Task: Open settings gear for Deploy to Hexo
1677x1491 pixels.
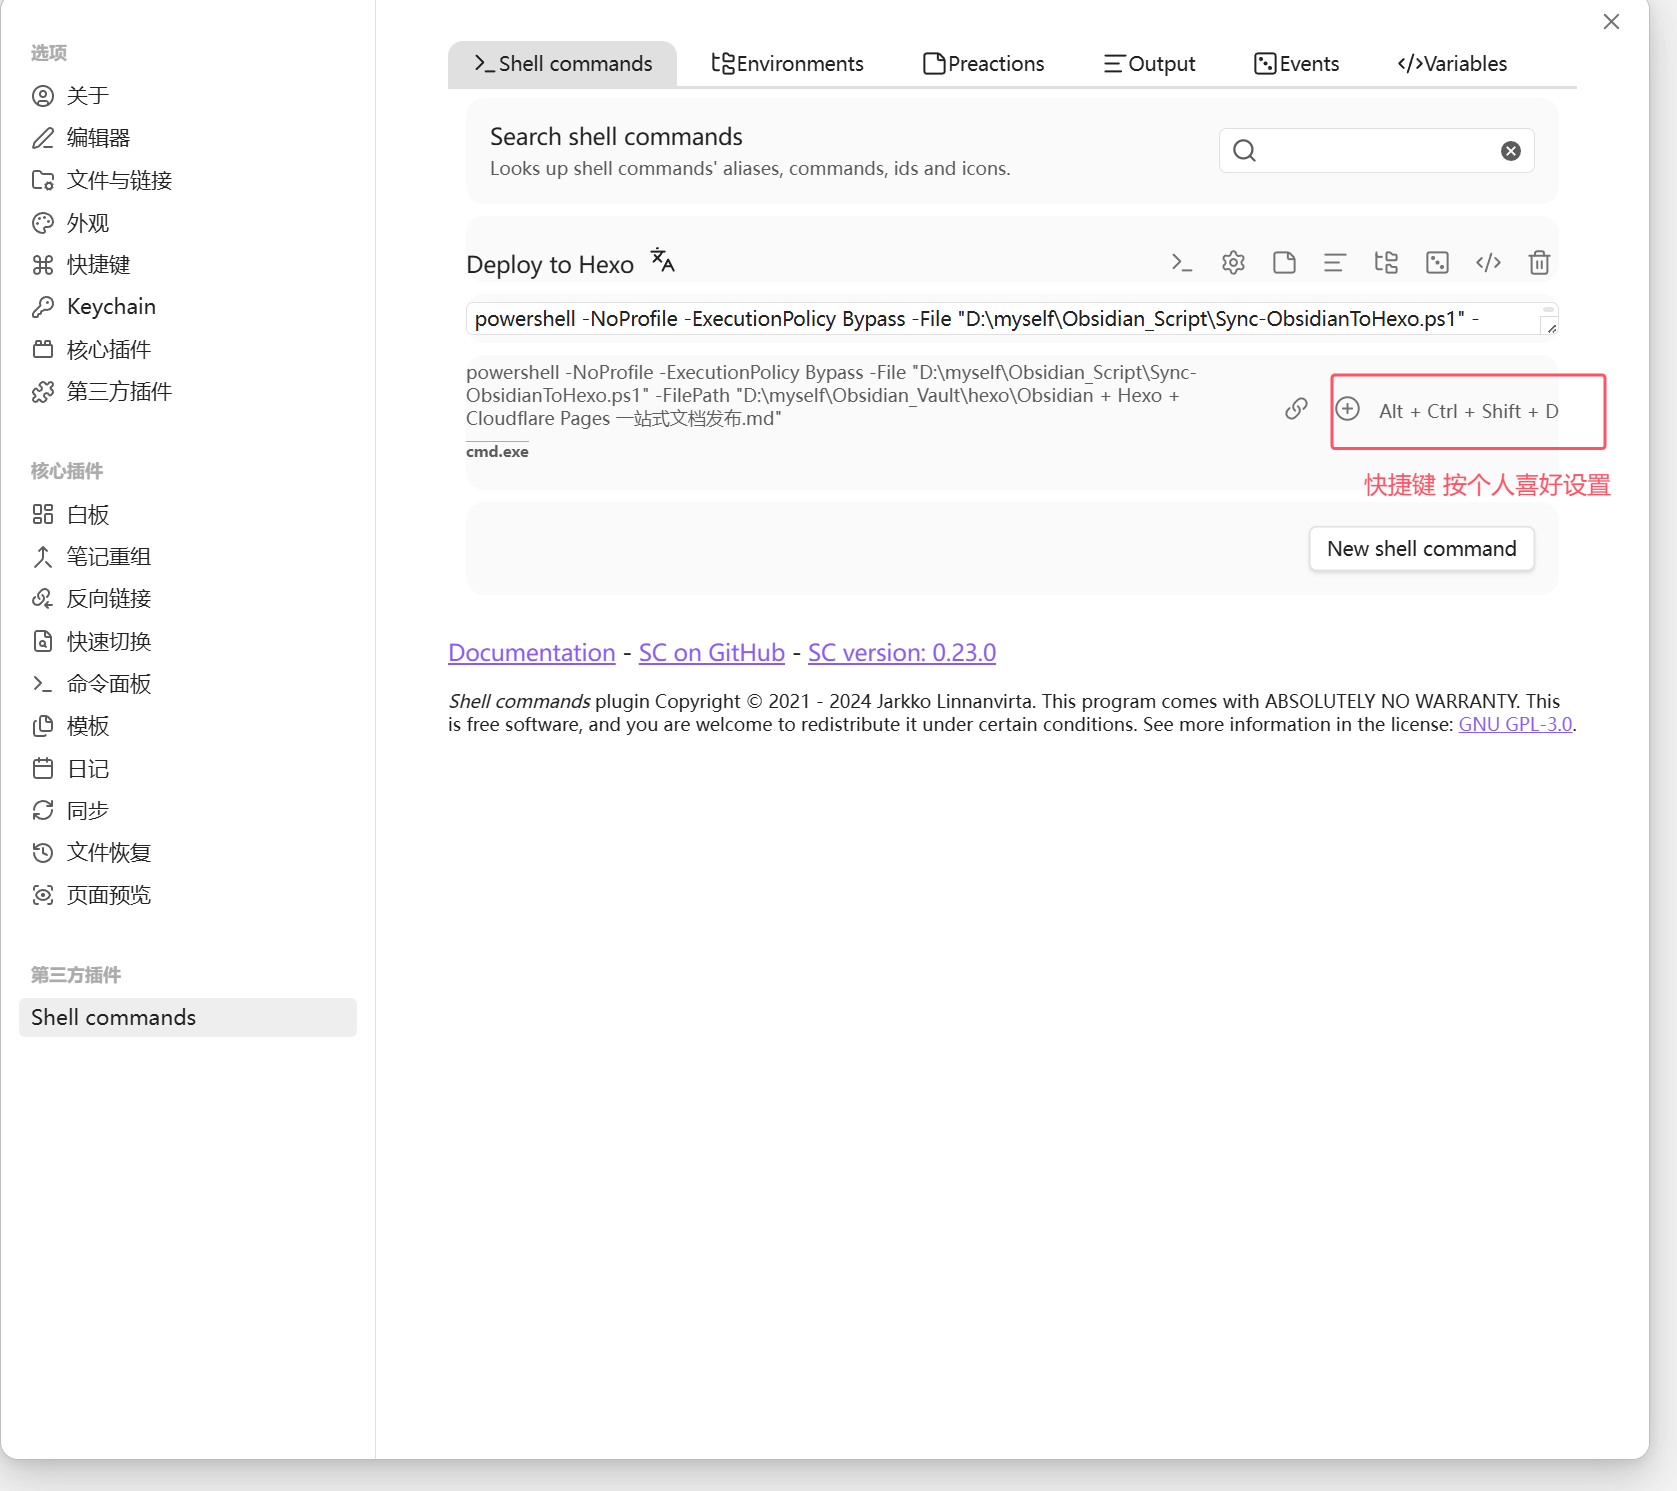Action: [1233, 263]
